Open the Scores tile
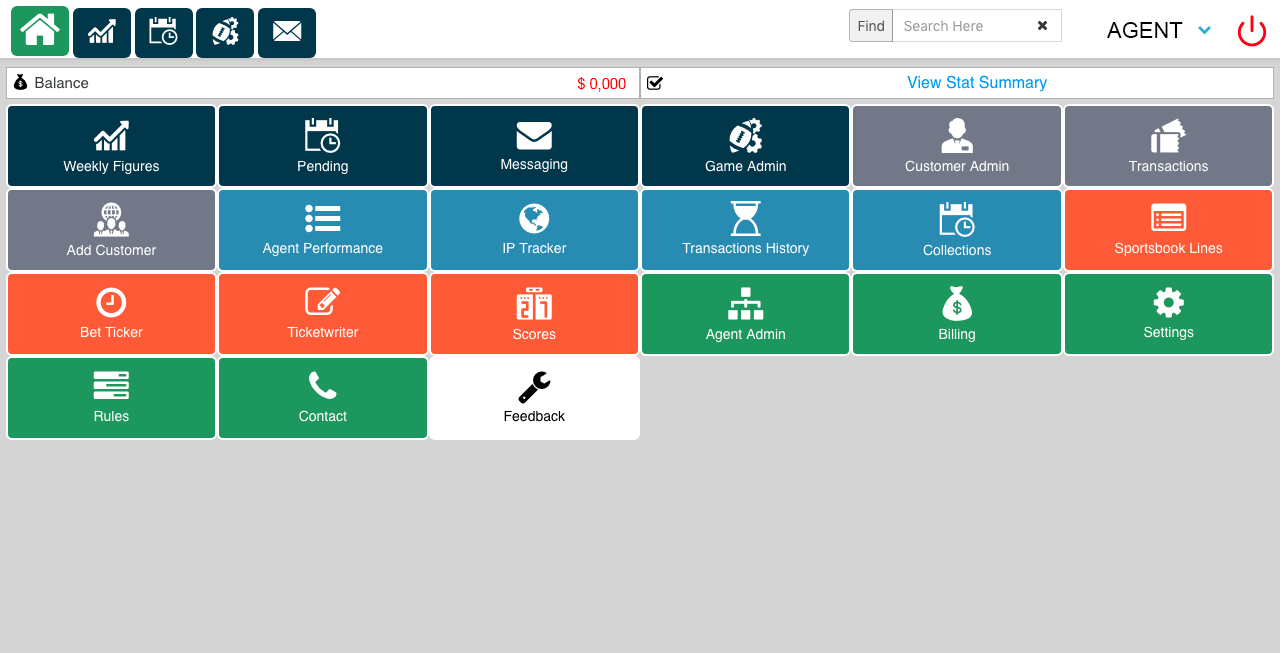The image size is (1280, 653). coord(534,314)
